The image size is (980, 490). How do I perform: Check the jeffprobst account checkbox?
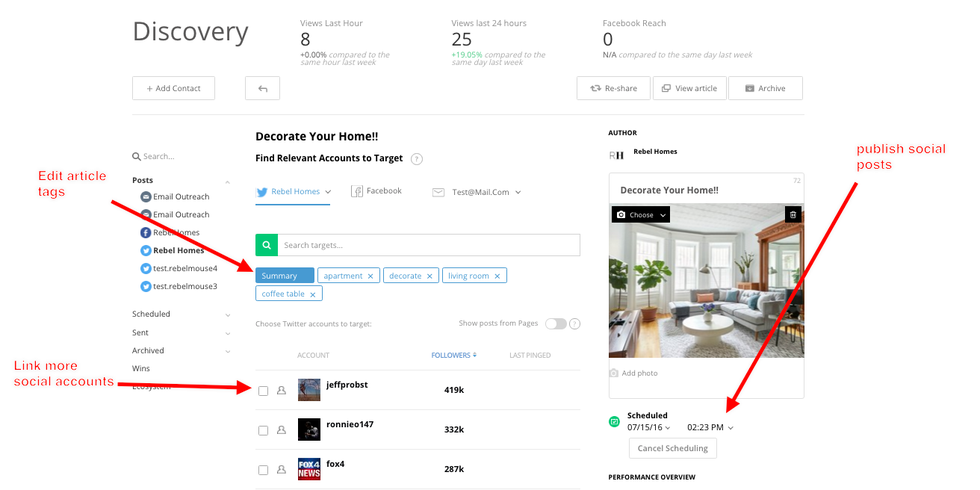pyautogui.click(x=263, y=391)
